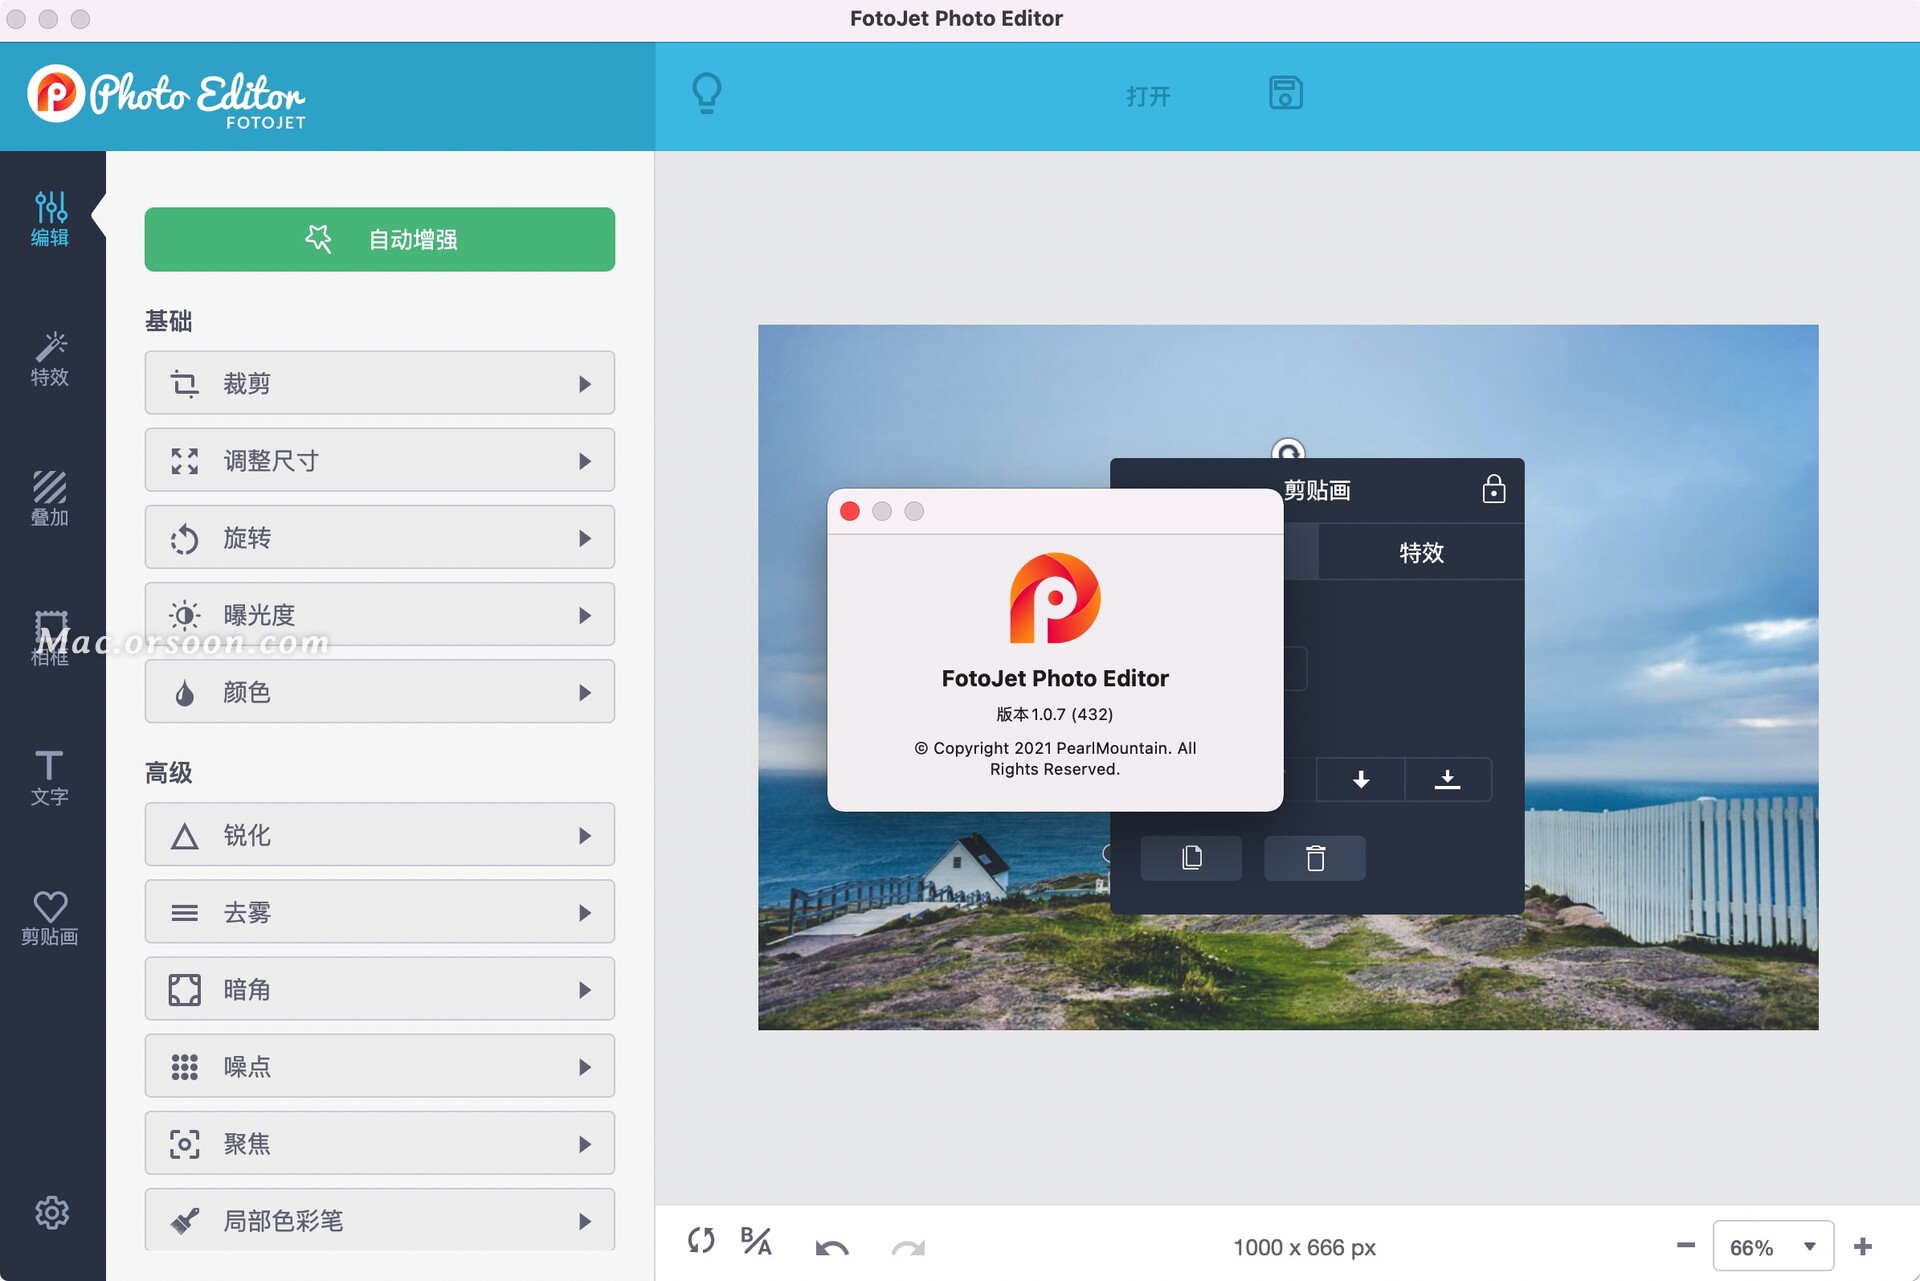This screenshot has width=1920, height=1281.
Task: Click the duplicate clipart button
Action: click(x=1191, y=858)
